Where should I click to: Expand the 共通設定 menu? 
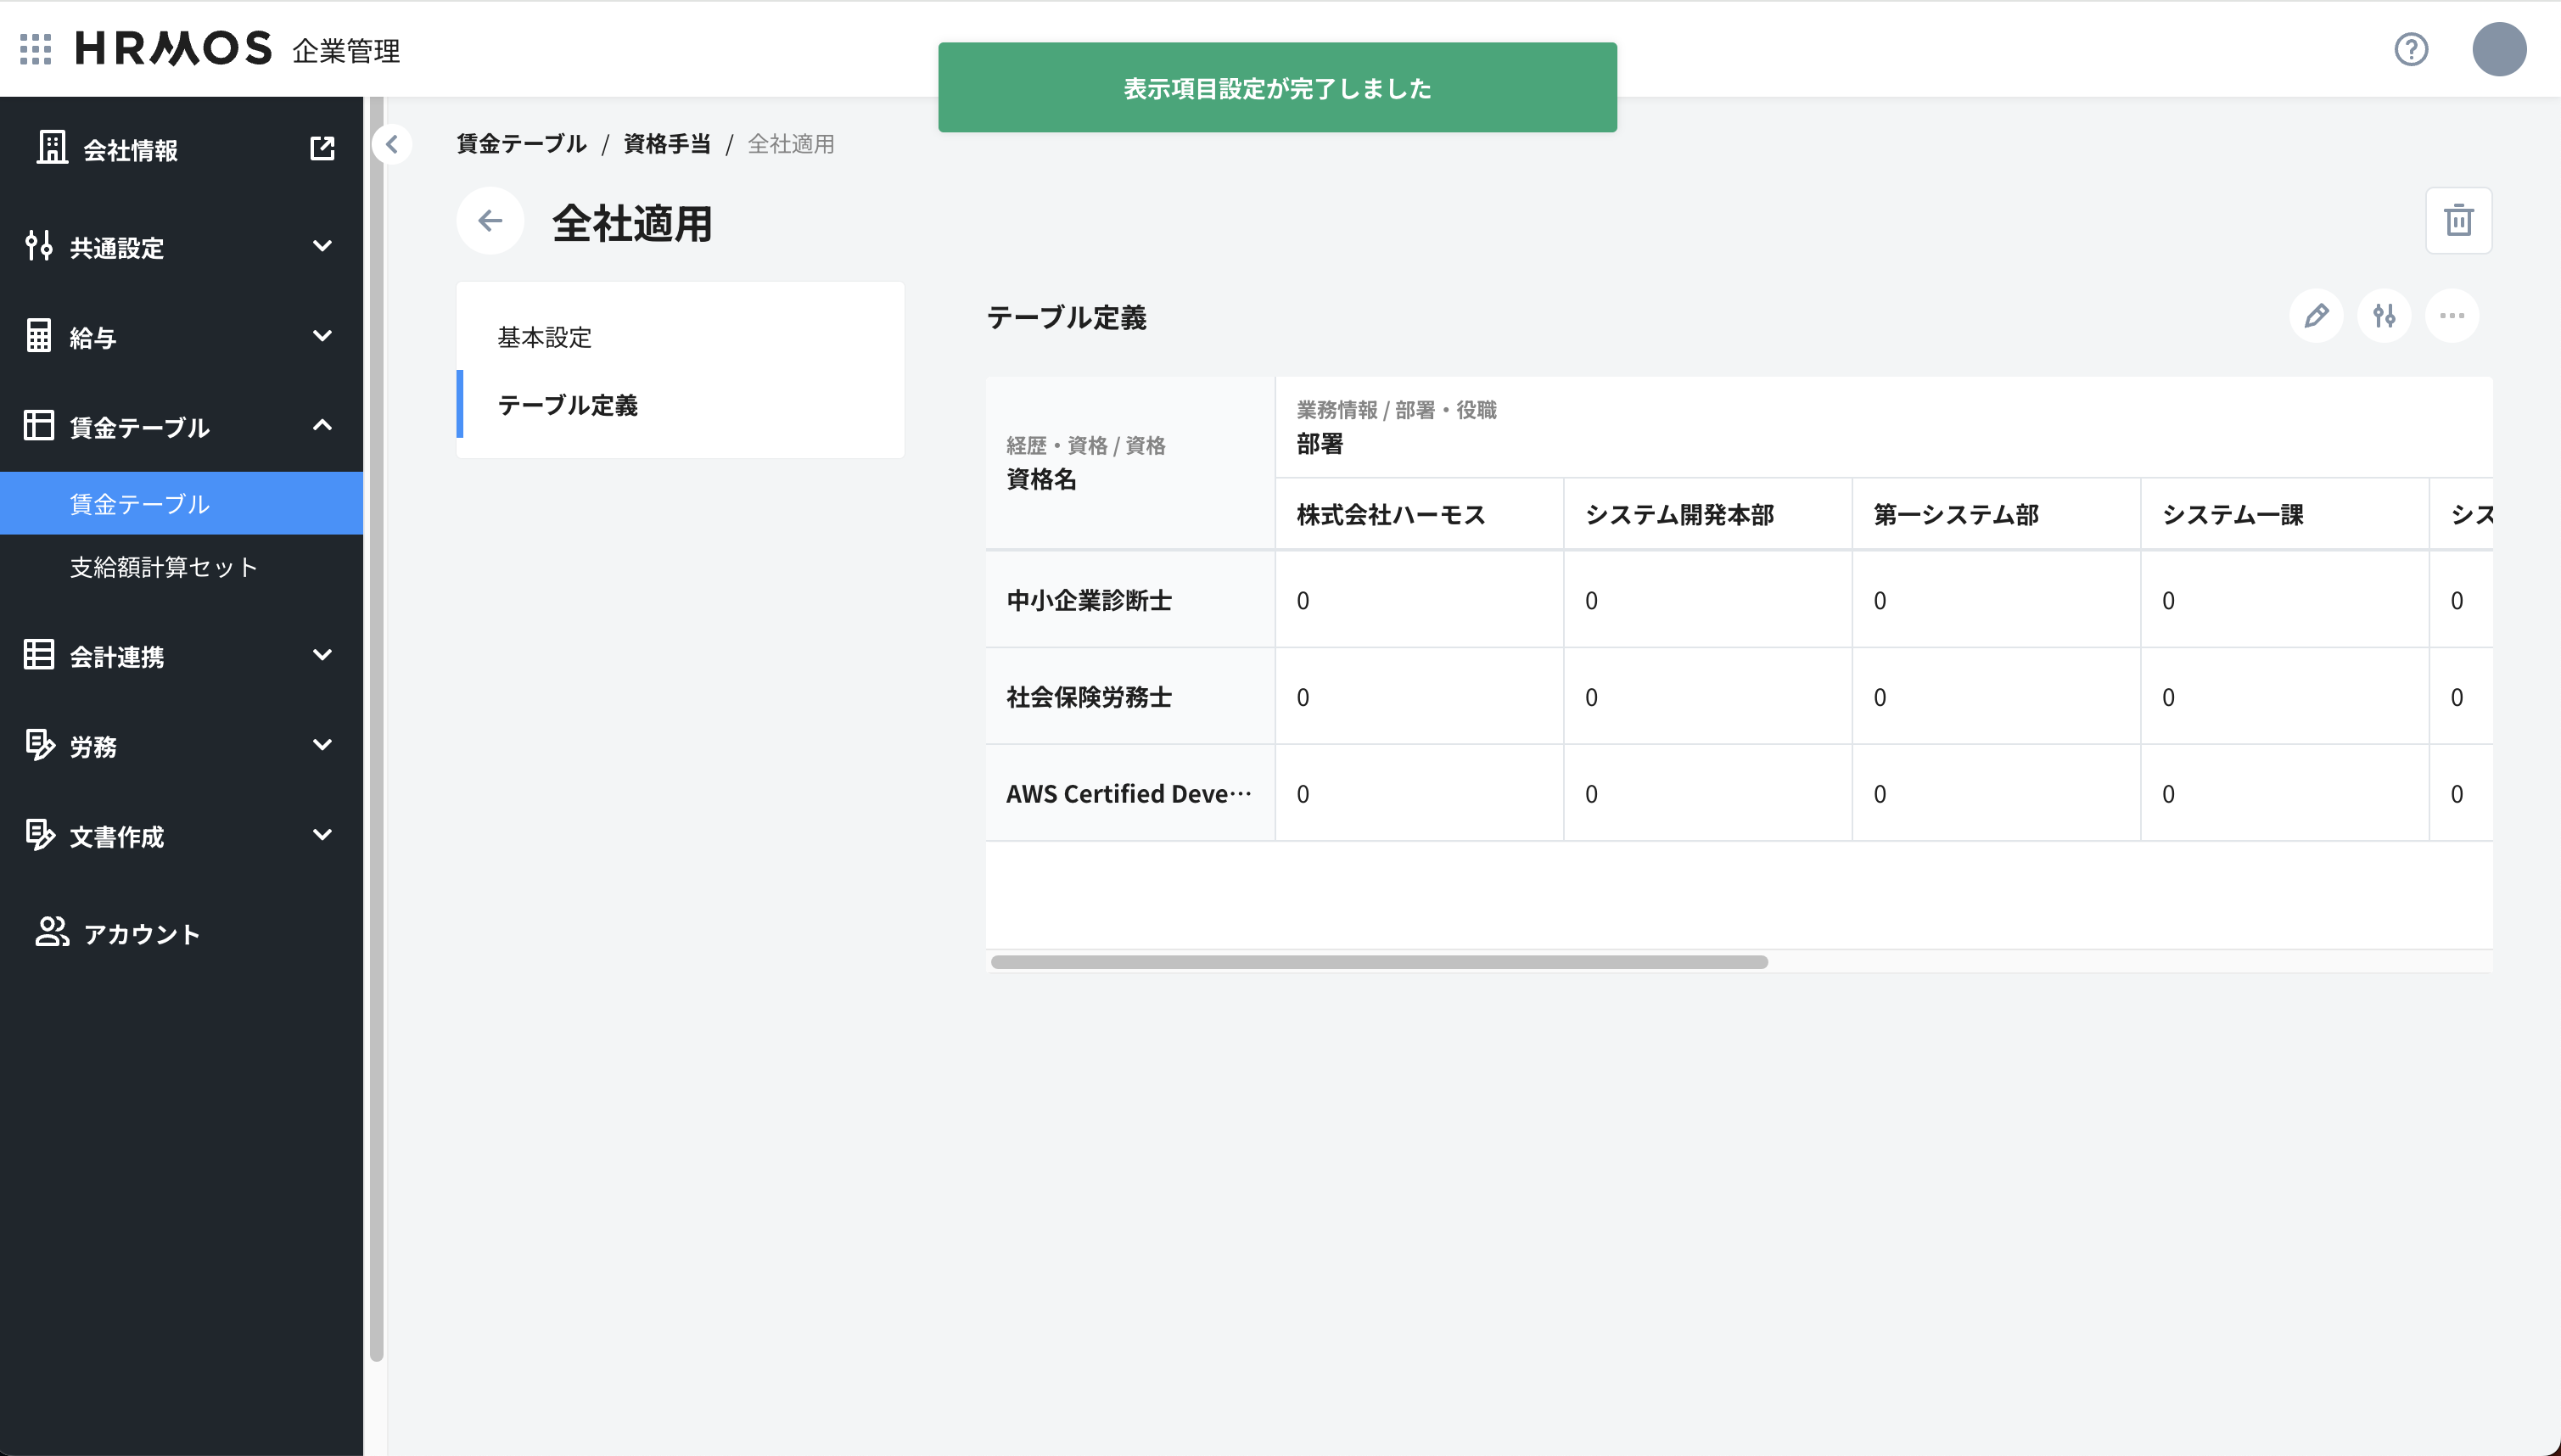(x=322, y=245)
